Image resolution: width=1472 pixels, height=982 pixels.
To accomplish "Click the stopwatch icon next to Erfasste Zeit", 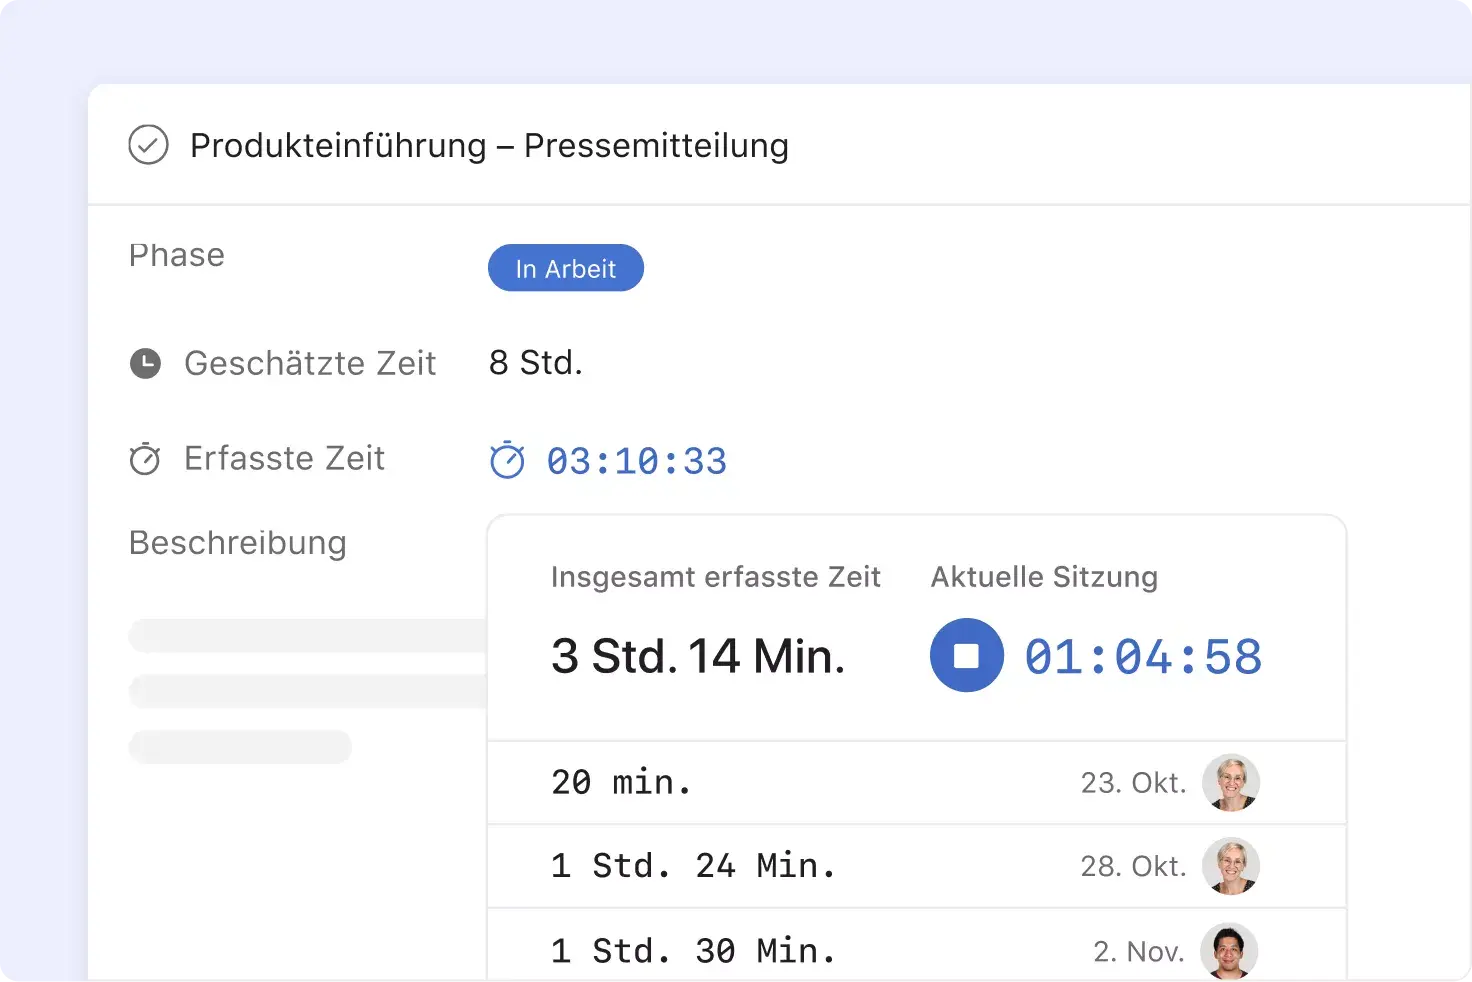I will click(145, 459).
